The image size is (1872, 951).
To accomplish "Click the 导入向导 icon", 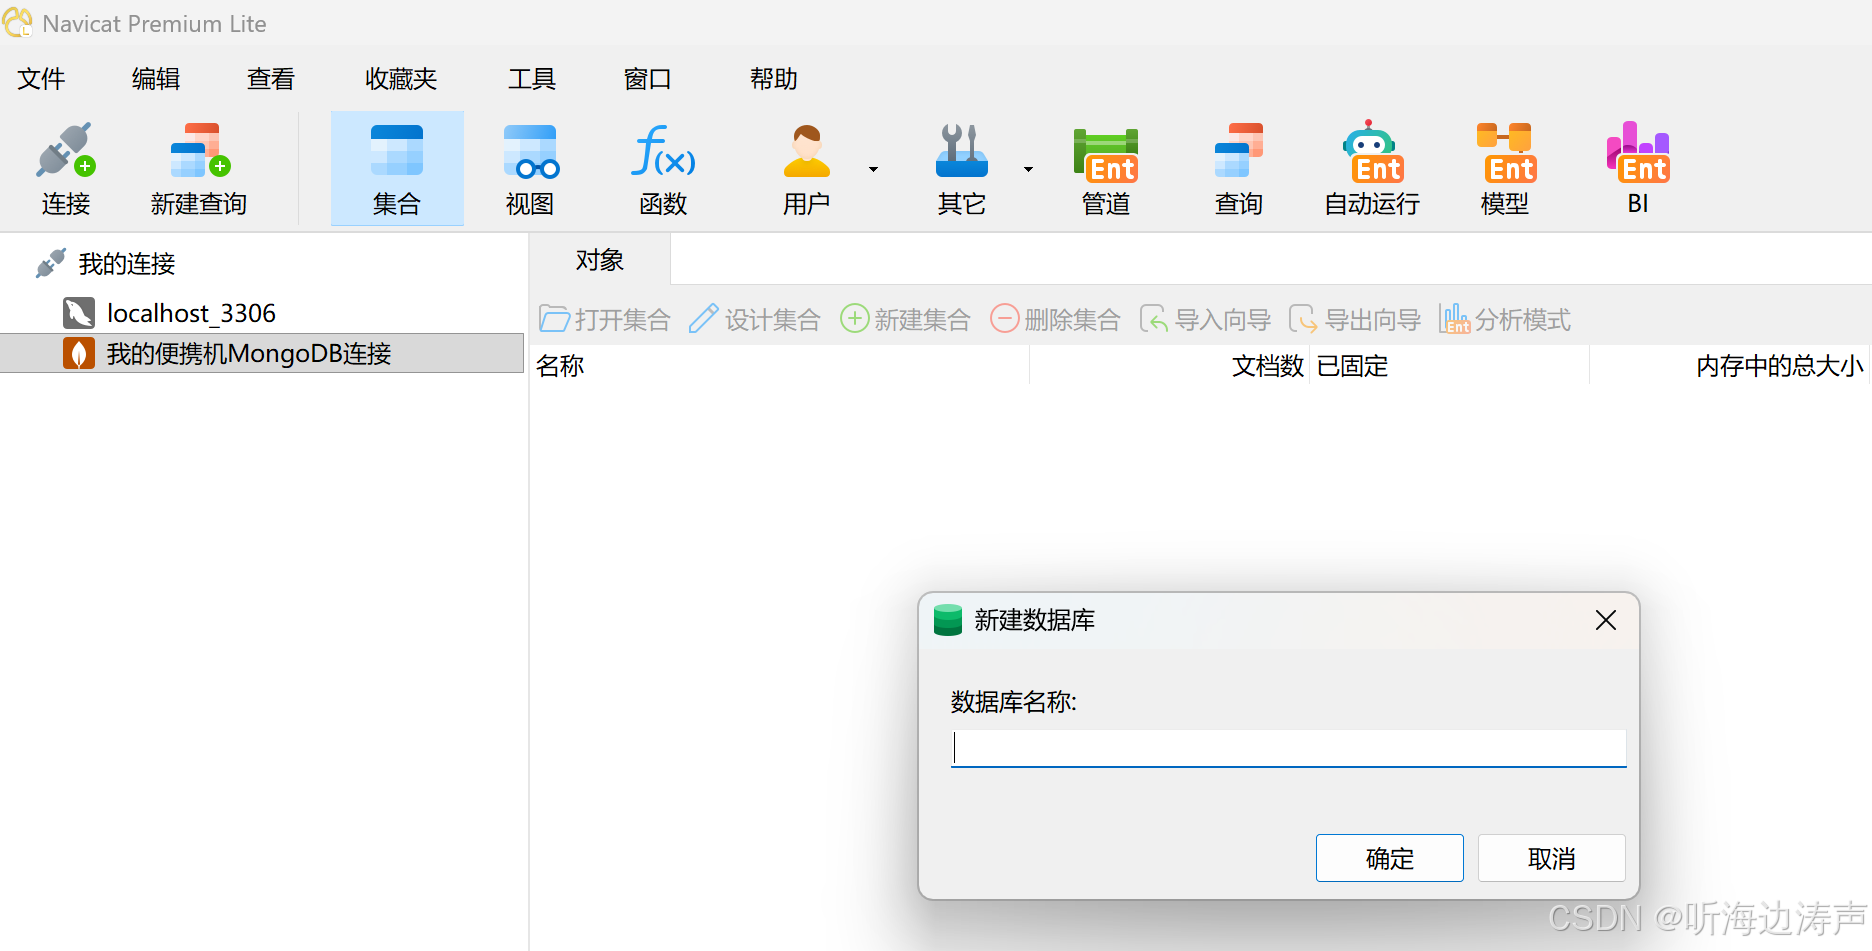I will tap(1204, 318).
